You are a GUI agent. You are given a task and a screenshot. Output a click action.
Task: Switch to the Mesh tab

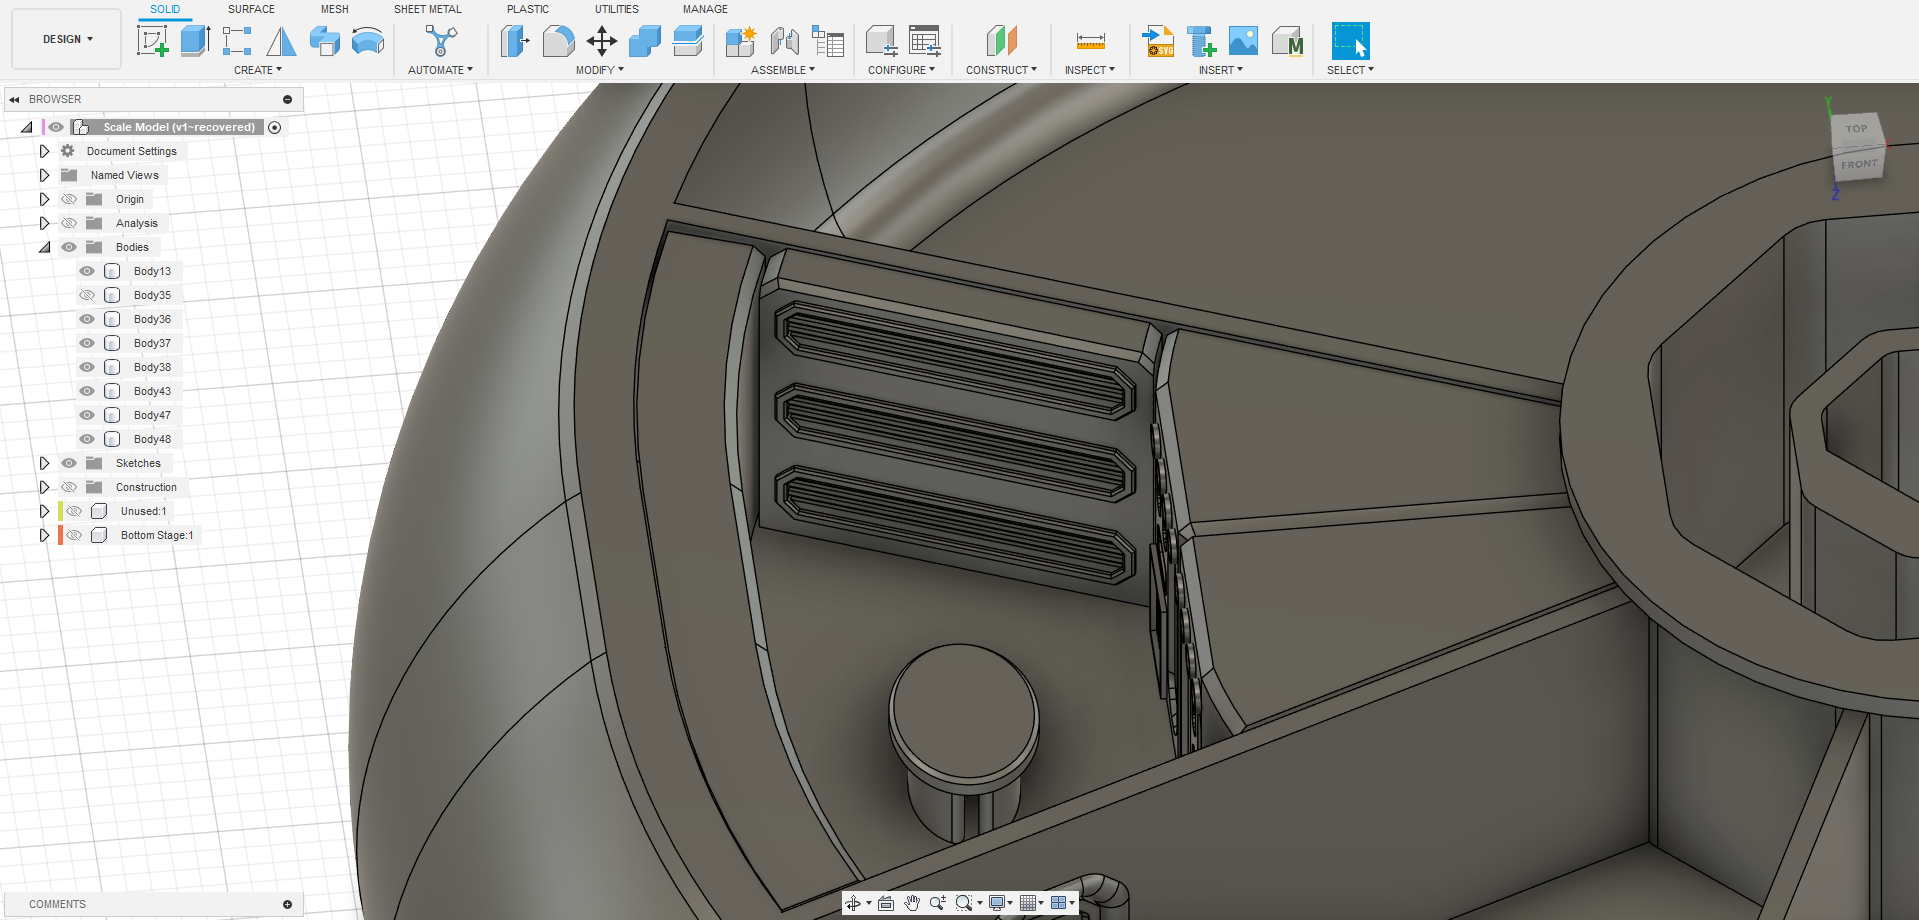tap(335, 9)
